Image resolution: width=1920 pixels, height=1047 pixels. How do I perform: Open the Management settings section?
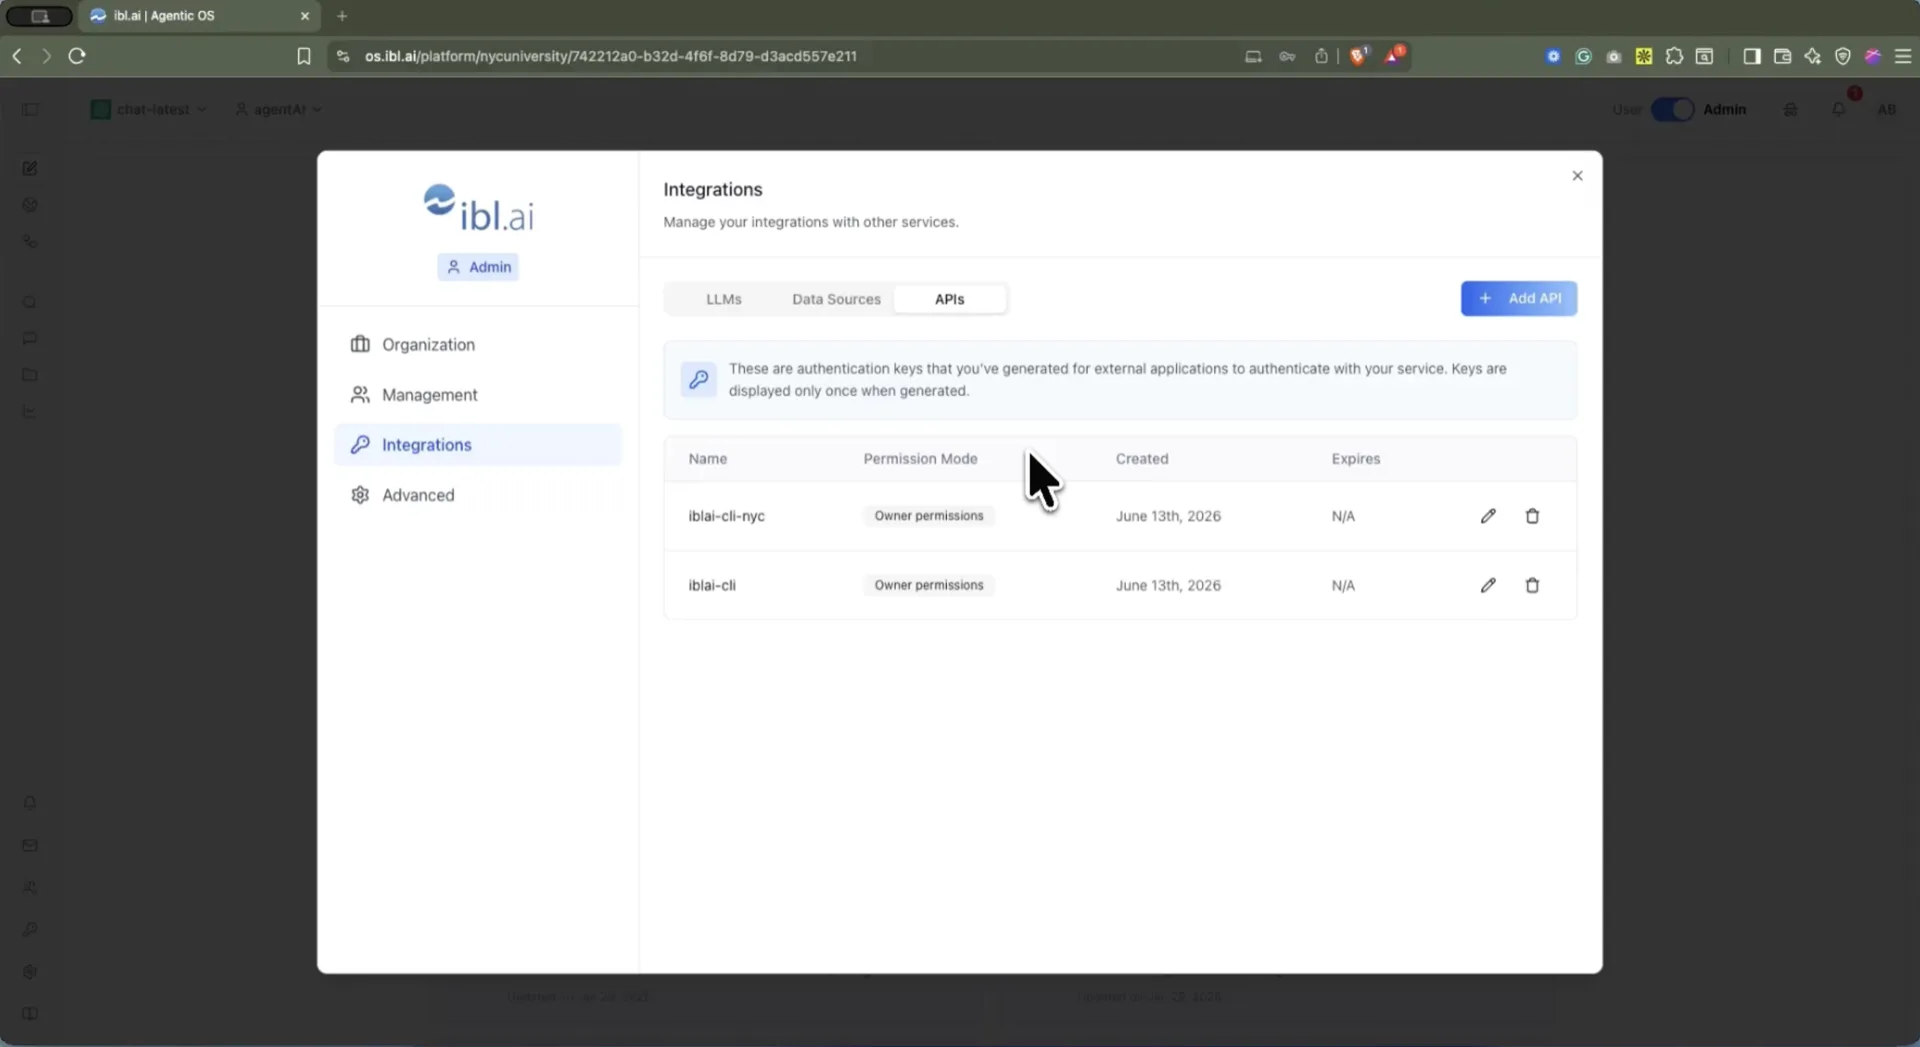(x=478, y=395)
